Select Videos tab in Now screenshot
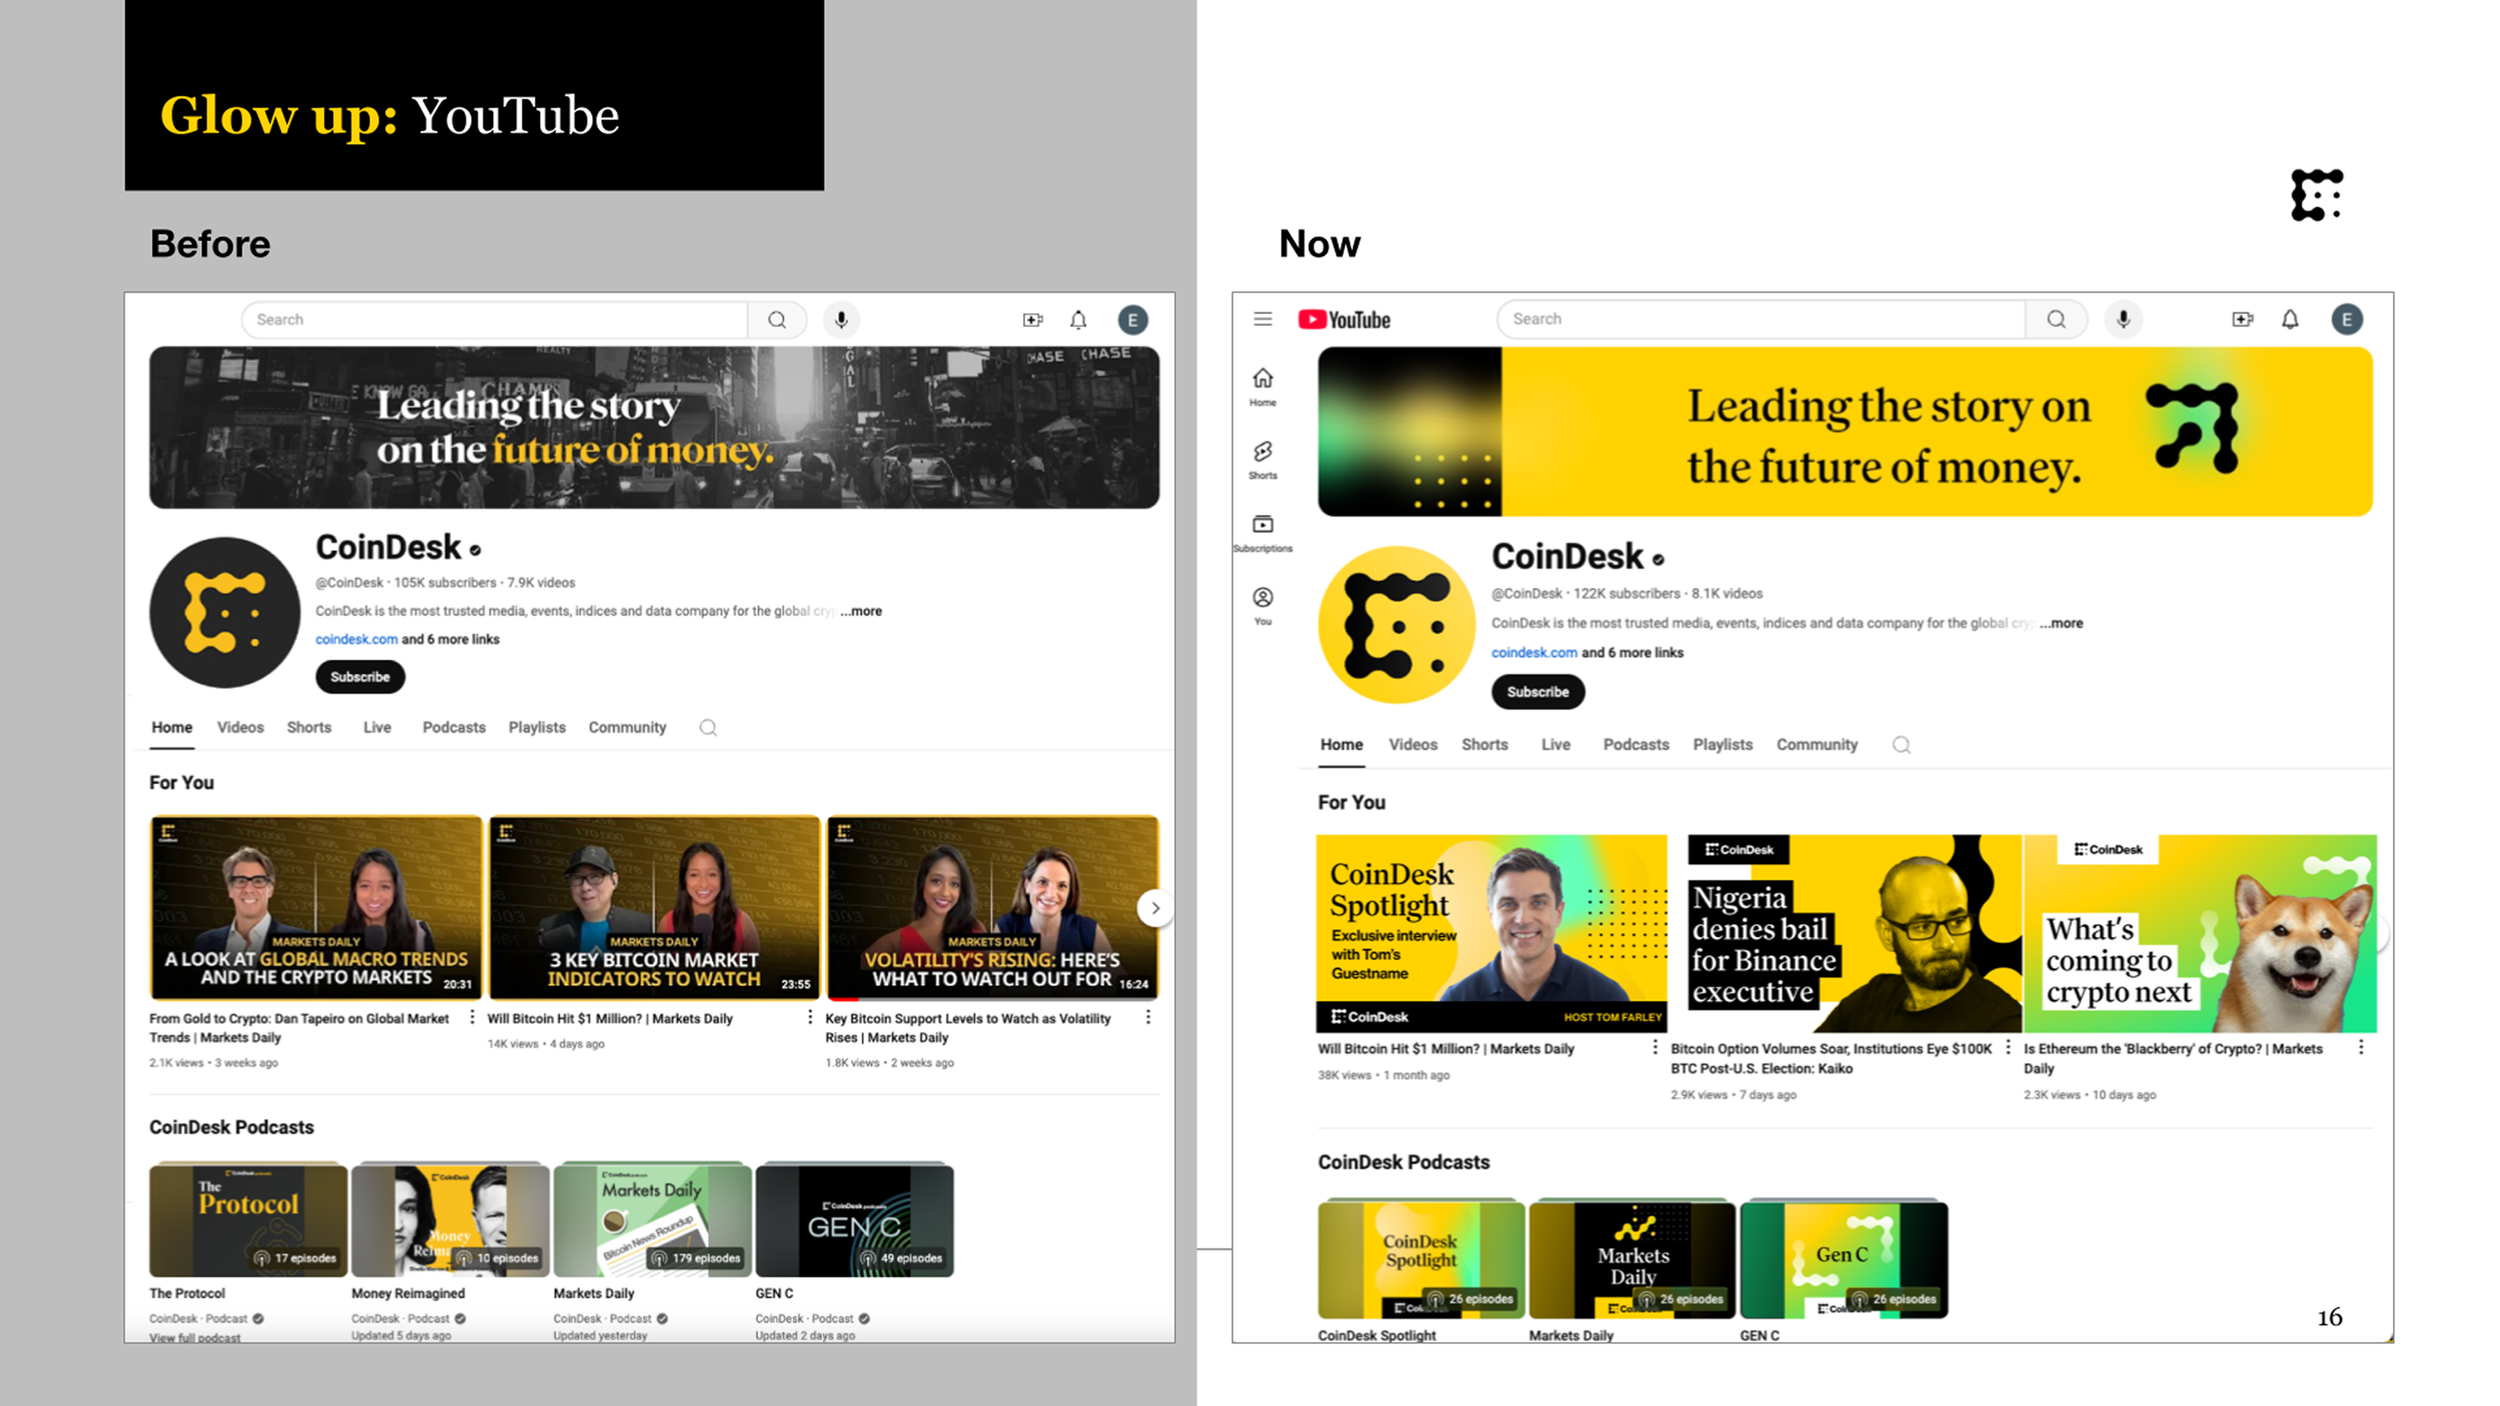 [1413, 745]
